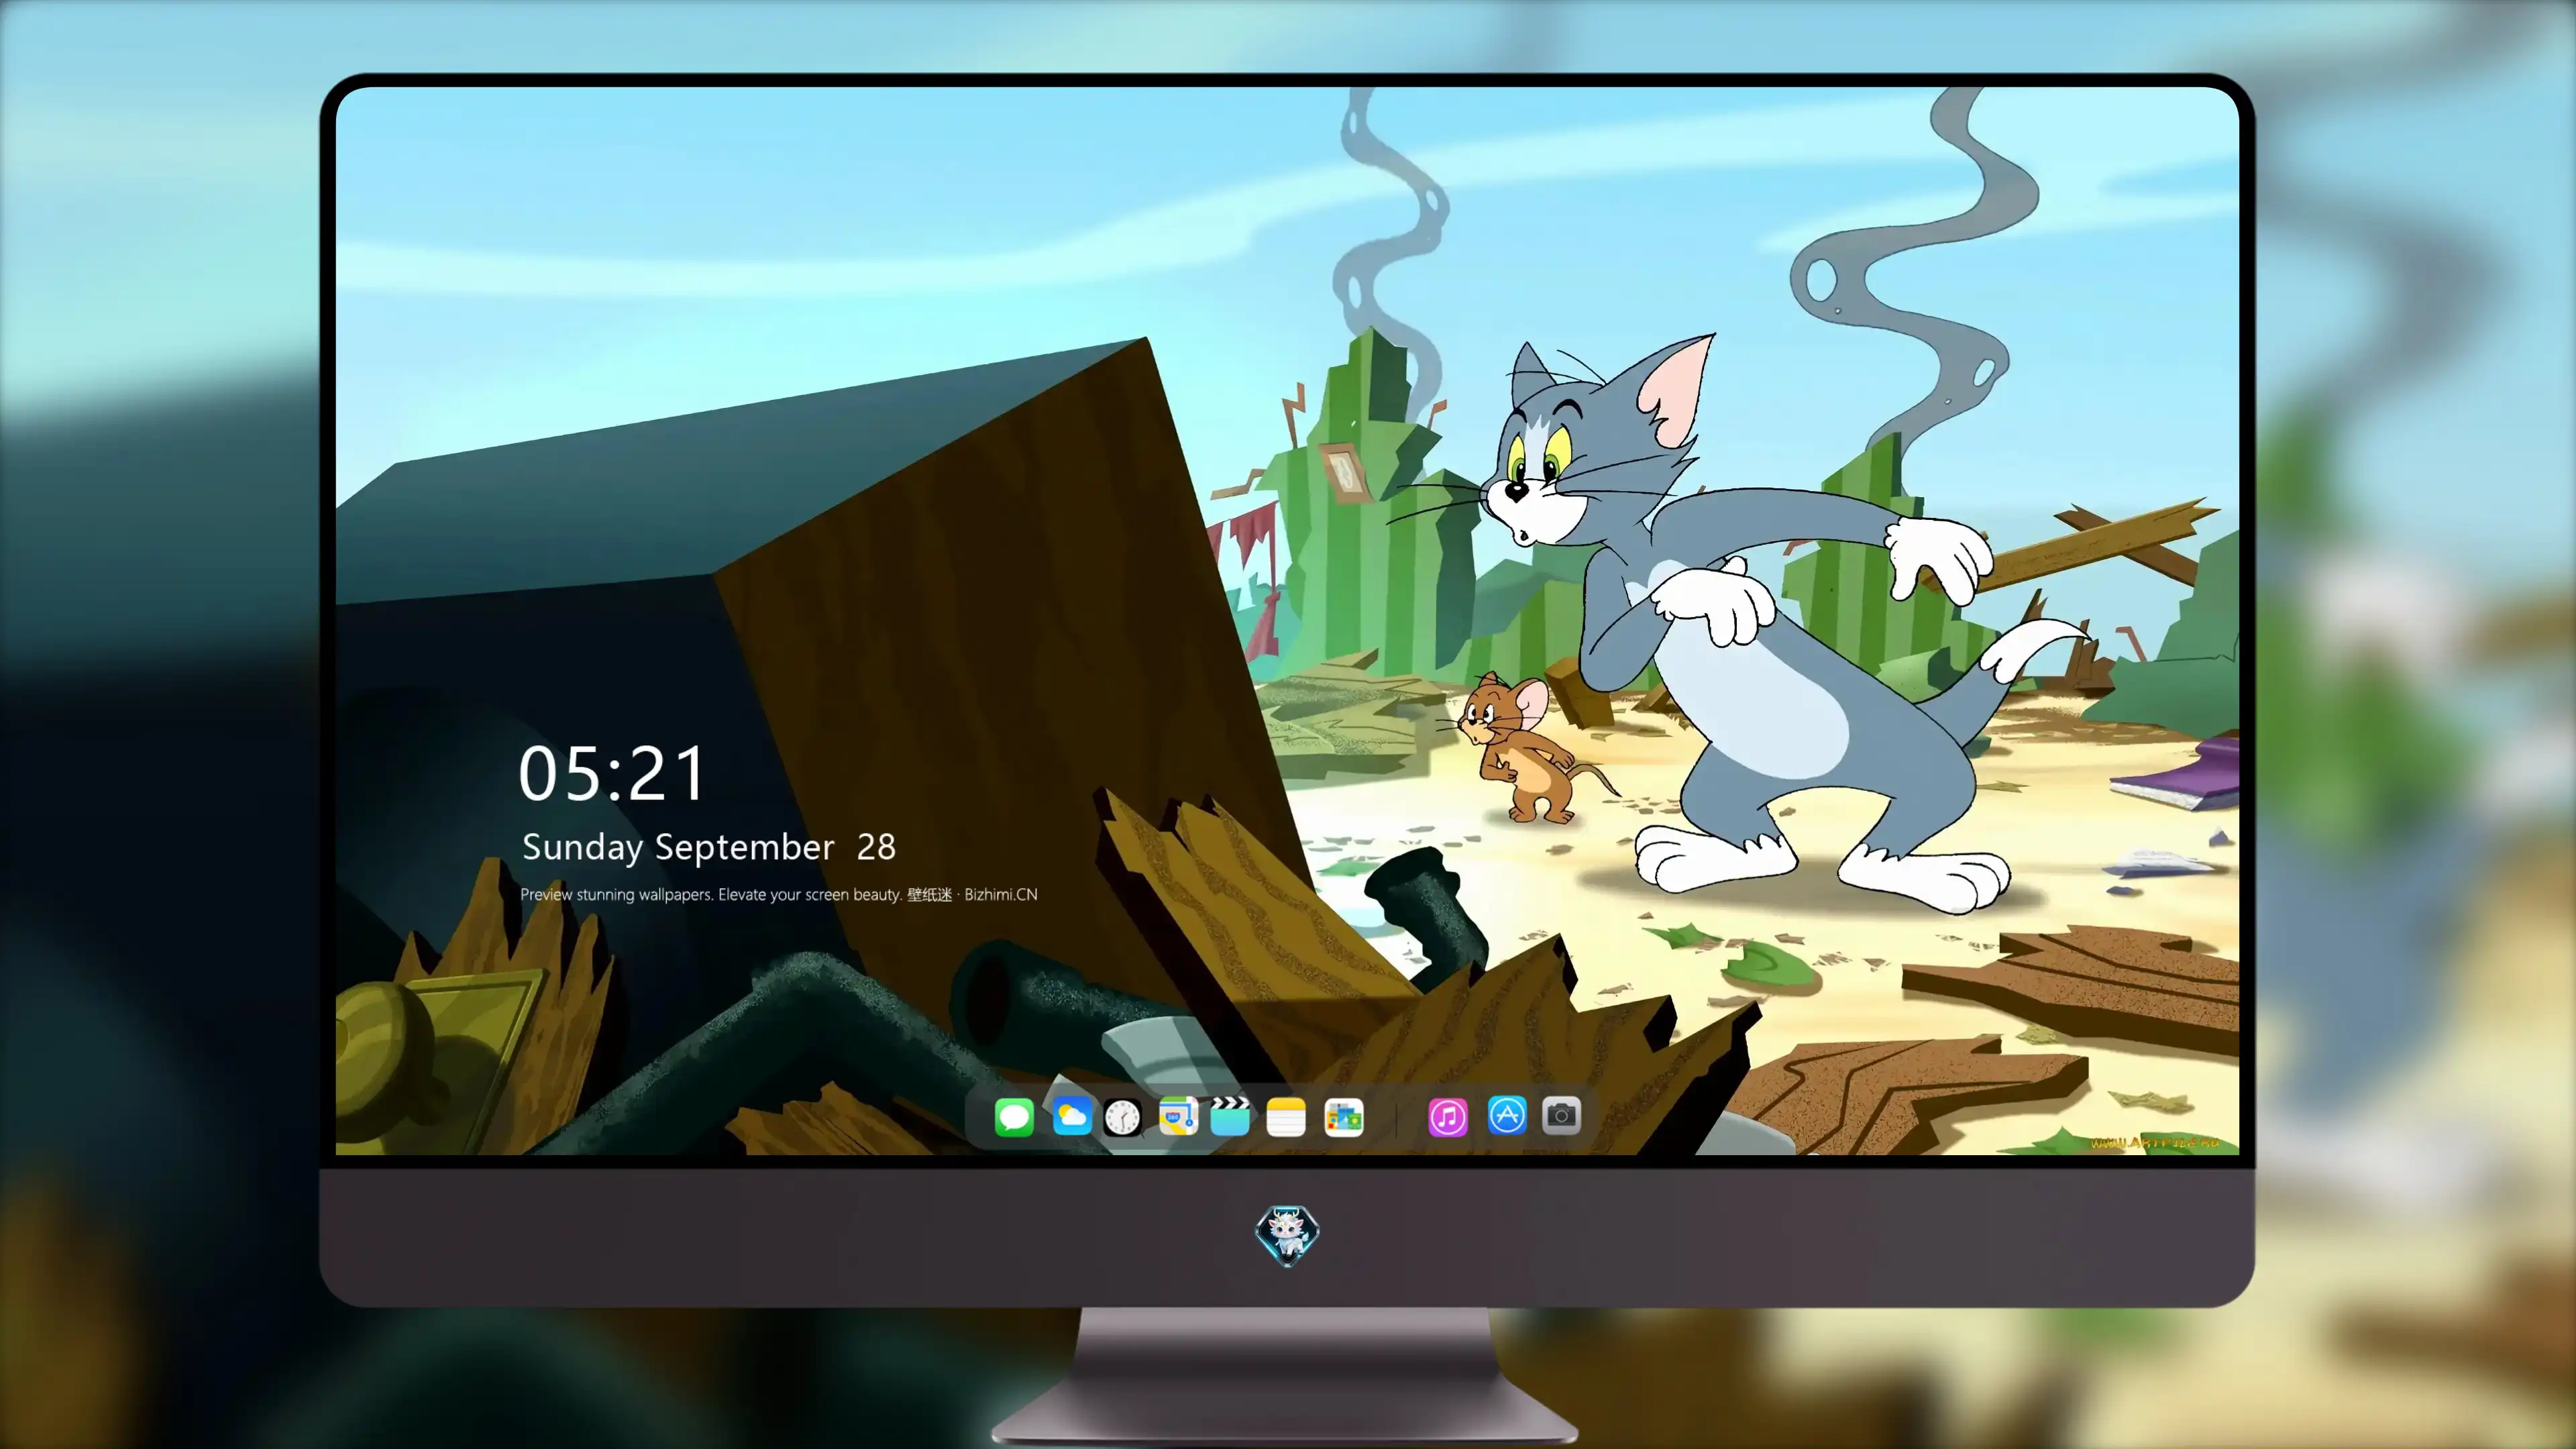This screenshot has width=2576, height=1449.
Task: Launch the Videos clapperboard app
Action: pyautogui.click(x=1230, y=1117)
